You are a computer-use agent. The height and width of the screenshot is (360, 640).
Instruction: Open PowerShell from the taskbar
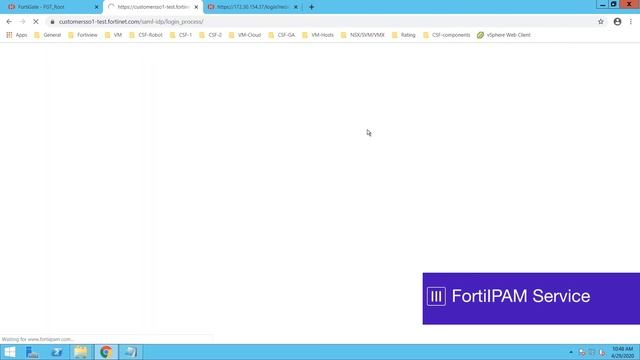(x=57, y=352)
